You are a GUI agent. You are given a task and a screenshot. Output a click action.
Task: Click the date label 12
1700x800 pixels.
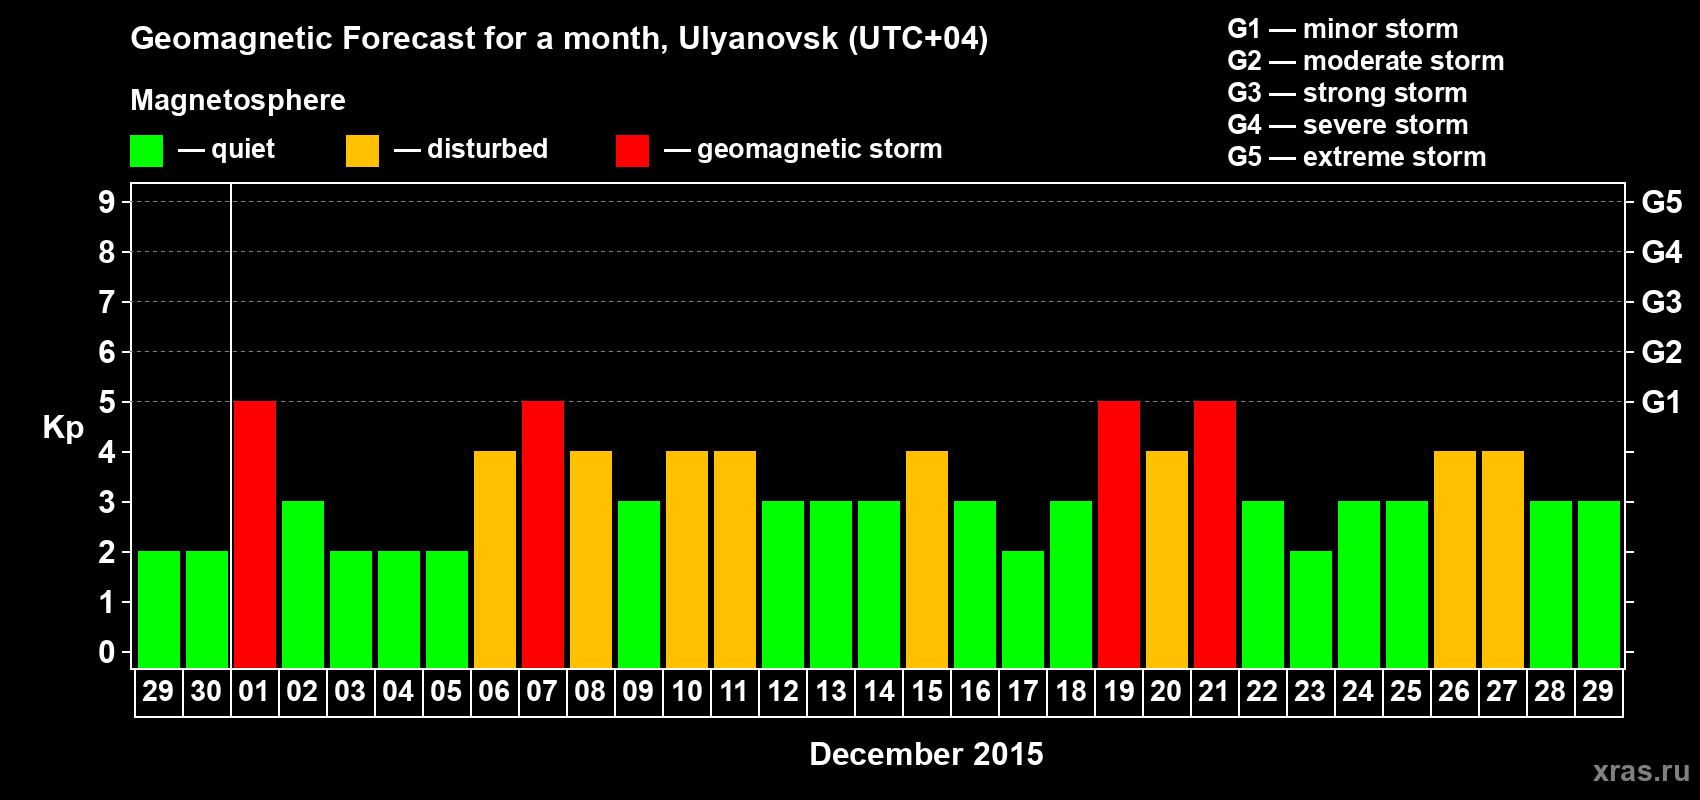[782, 691]
